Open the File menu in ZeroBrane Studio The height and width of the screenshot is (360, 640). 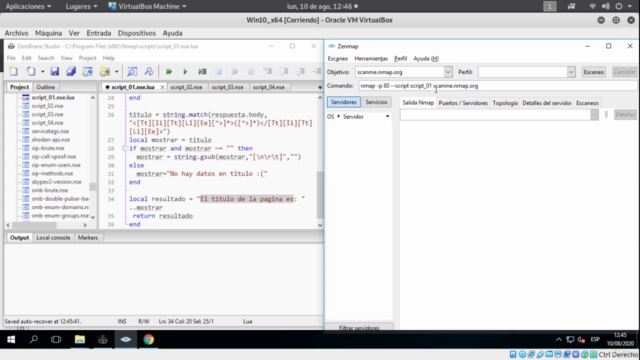point(11,58)
